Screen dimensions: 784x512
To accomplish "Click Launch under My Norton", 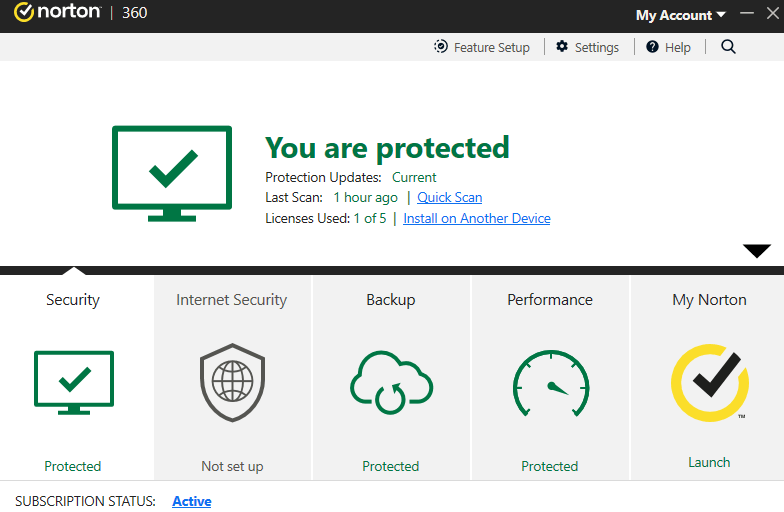I will pyautogui.click(x=709, y=462).
